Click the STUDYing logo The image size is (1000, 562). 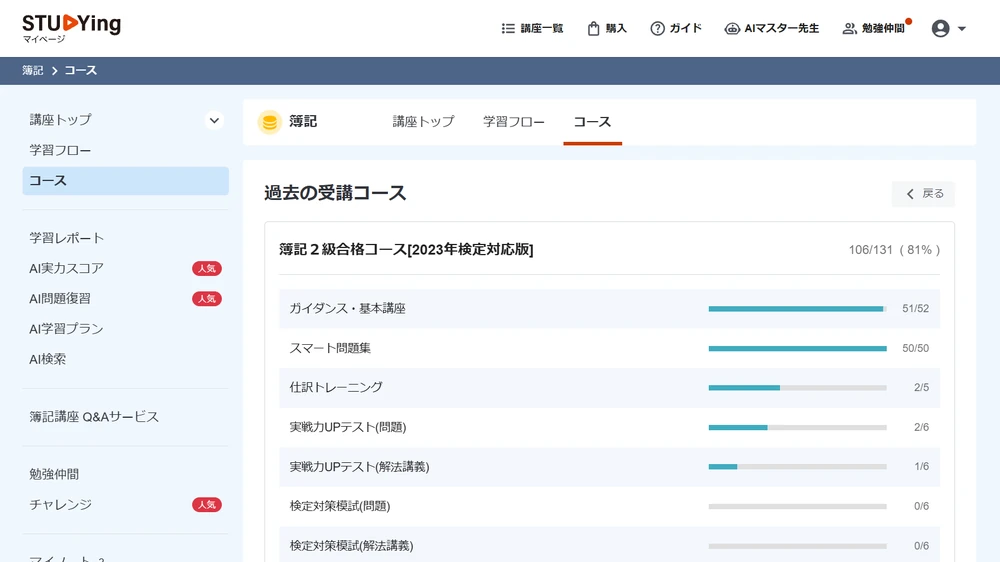(71, 24)
